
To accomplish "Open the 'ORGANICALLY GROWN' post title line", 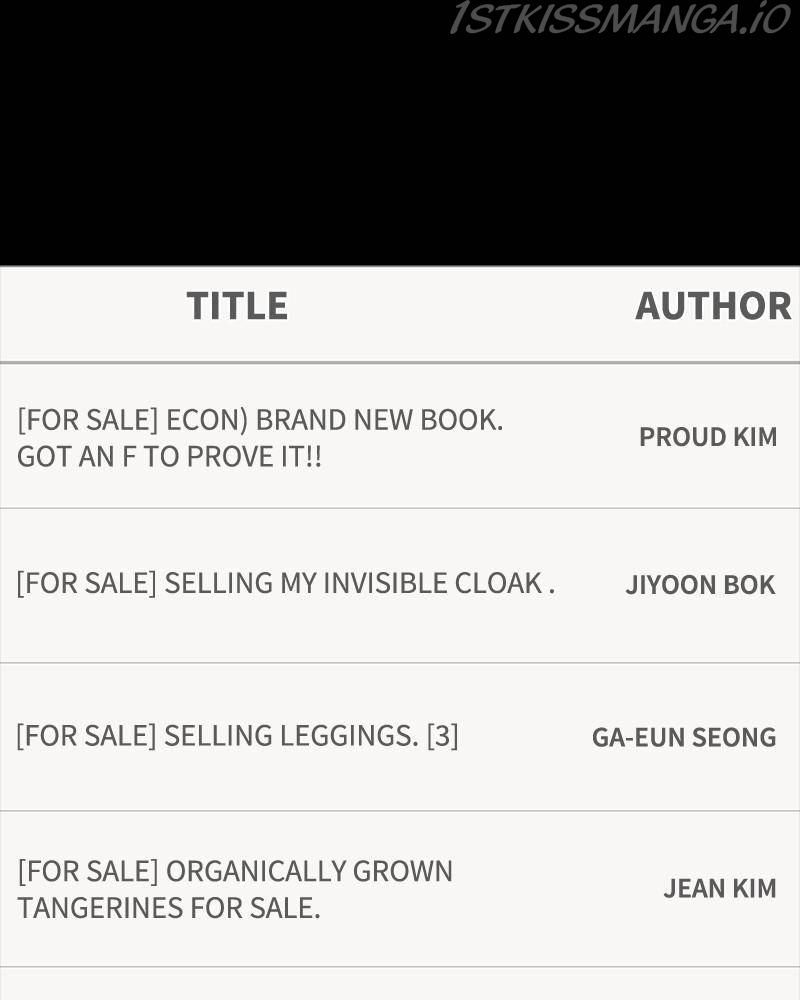I will click(309, 871).
